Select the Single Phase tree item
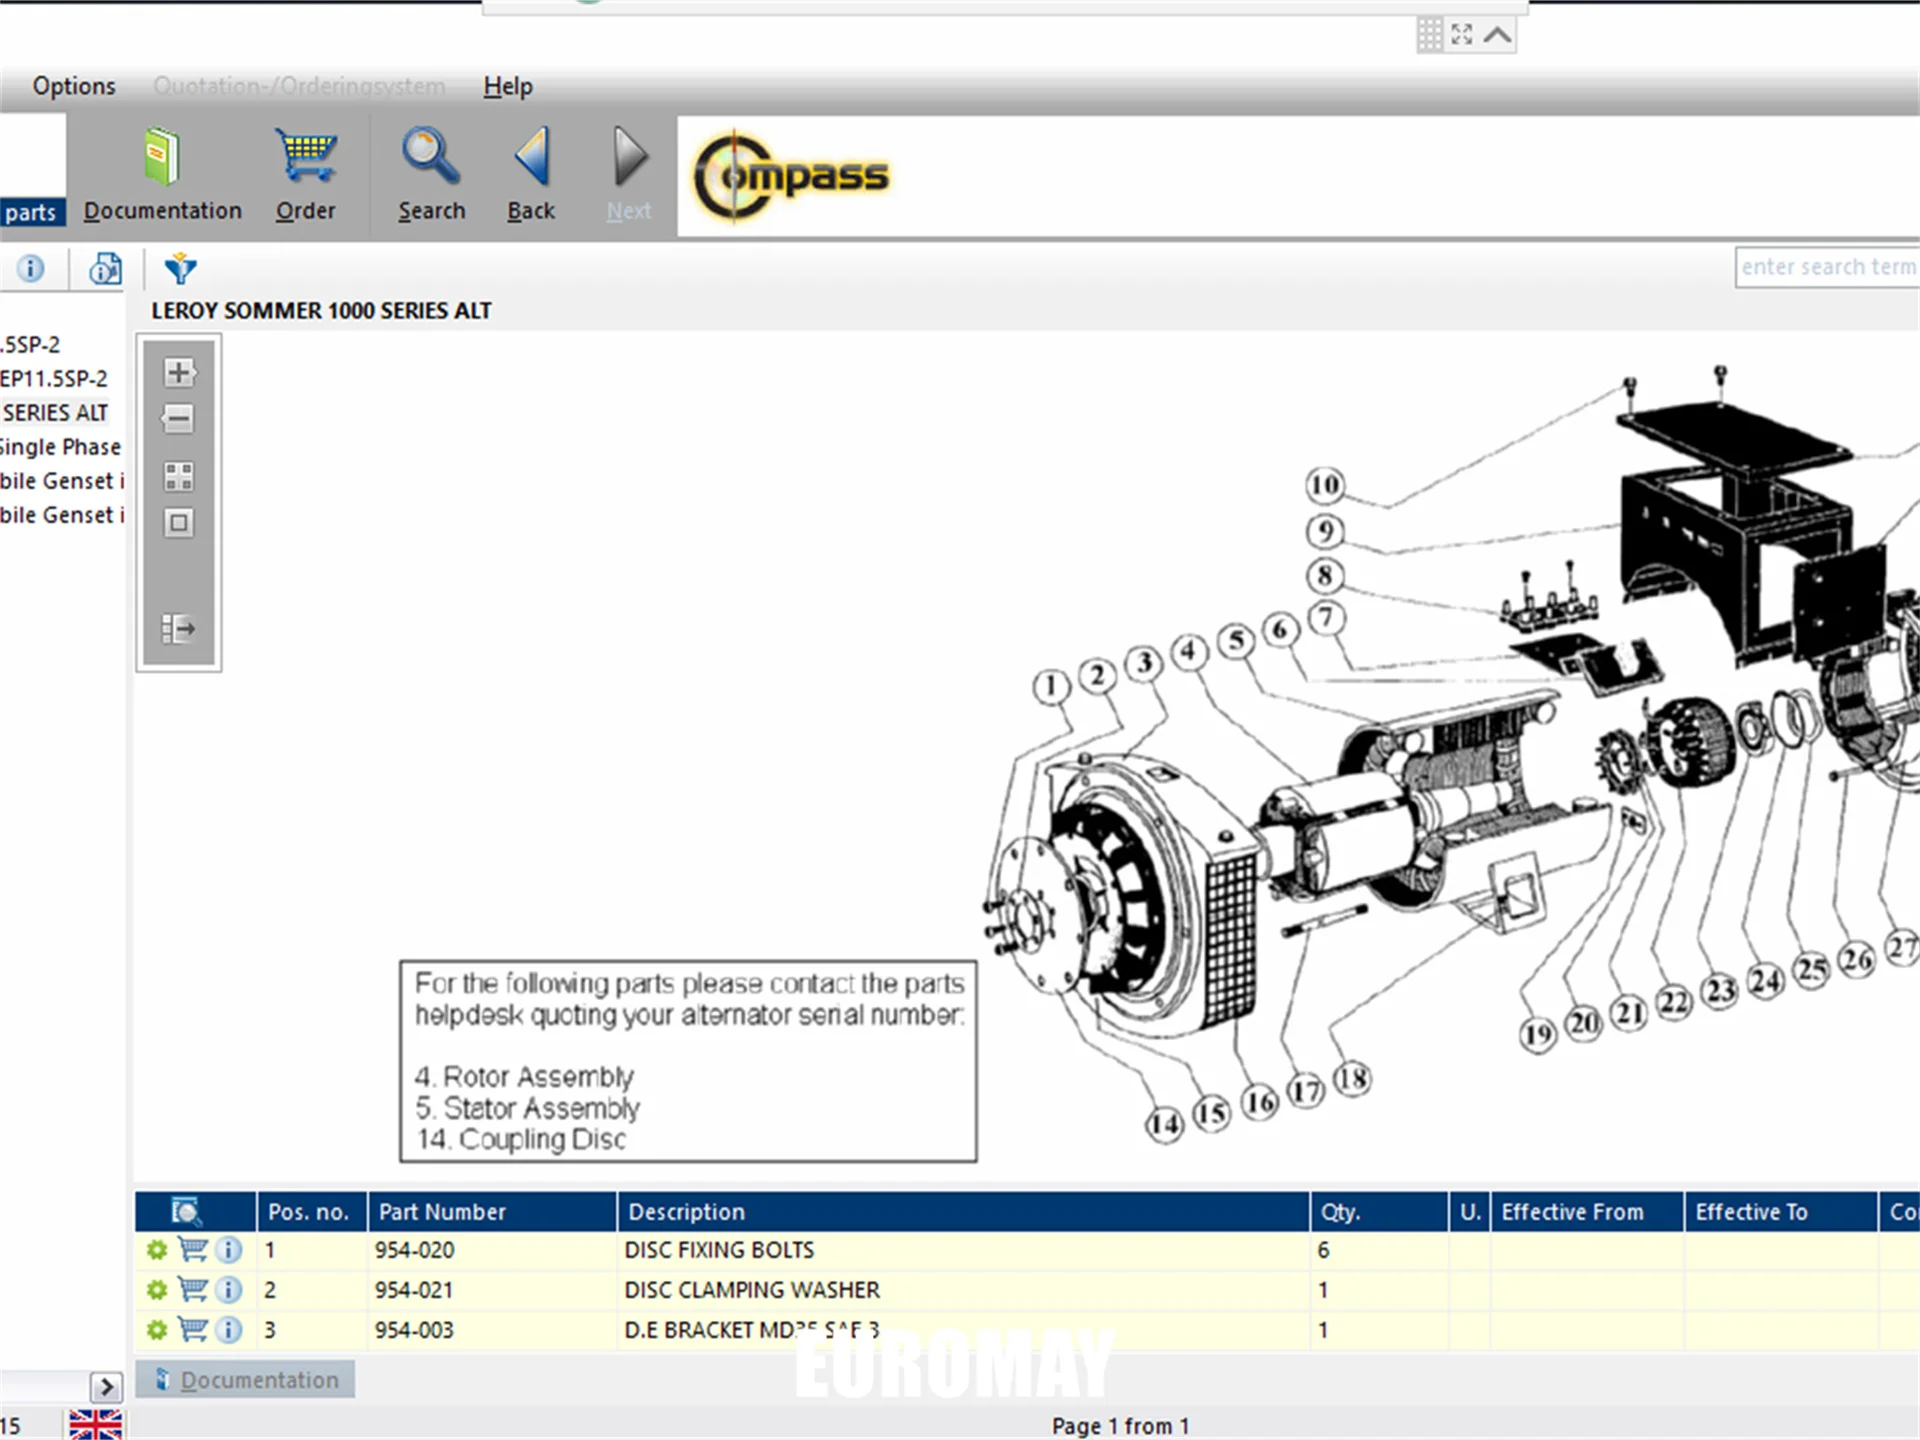Viewport: 1920px width, 1440px height. pyautogui.click(x=60, y=446)
